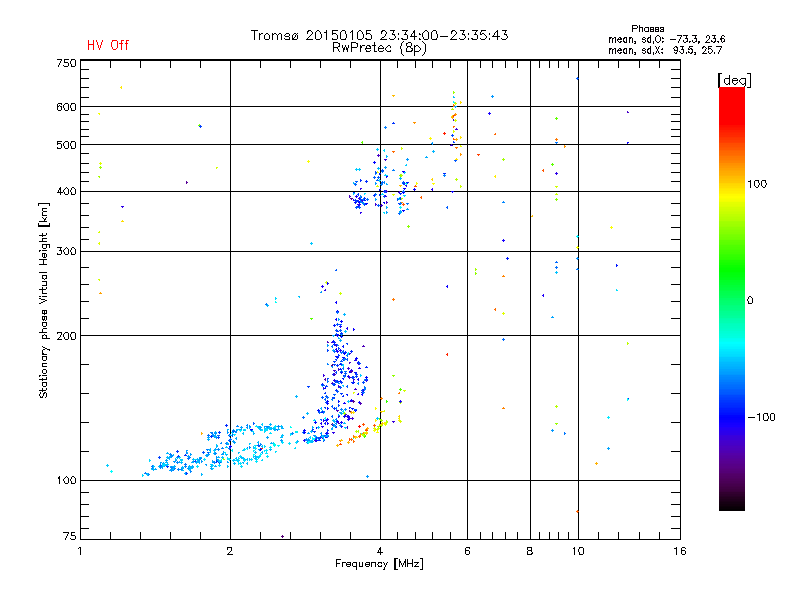Click the '[deg]' colorbar unit label
Viewport: 800px width, 600px height.
[x=735, y=81]
